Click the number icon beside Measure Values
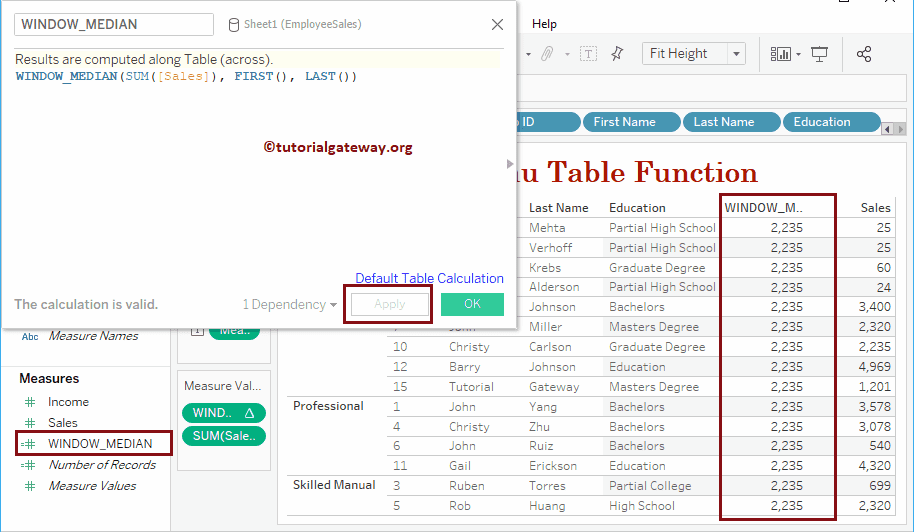The height and width of the screenshot is (532, 914). coord(30,486)
